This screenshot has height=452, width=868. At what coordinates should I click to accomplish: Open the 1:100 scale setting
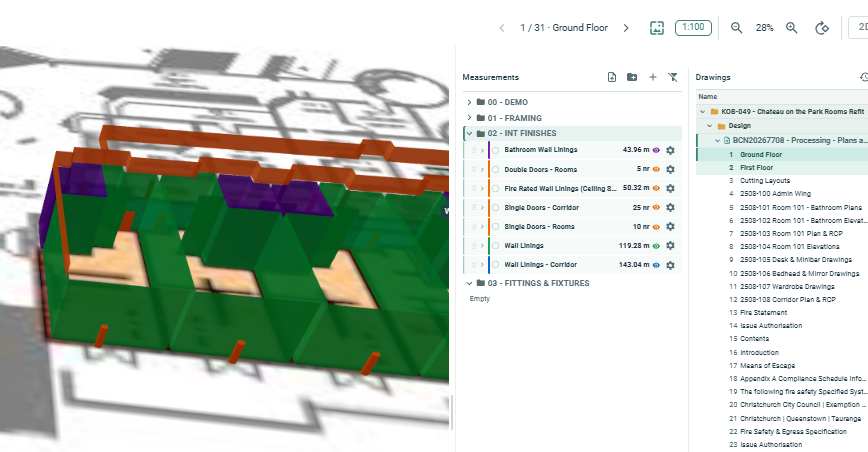[693, 27]
